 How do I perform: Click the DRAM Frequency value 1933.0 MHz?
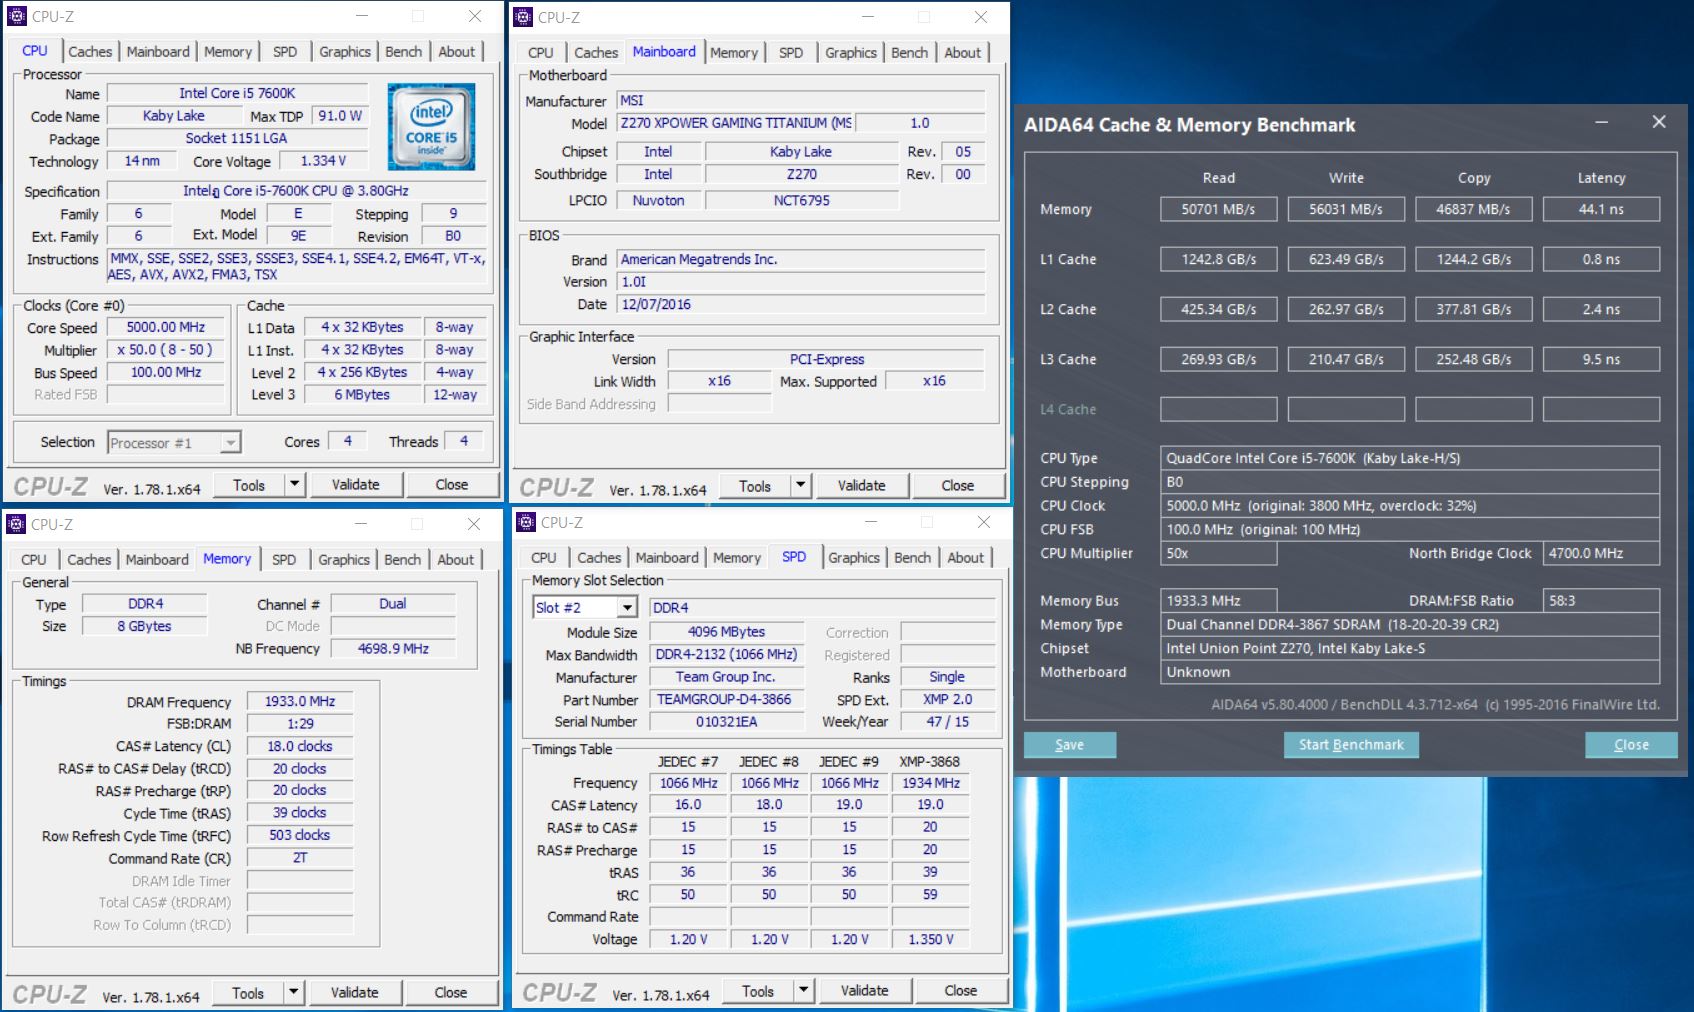pos(300,701)
